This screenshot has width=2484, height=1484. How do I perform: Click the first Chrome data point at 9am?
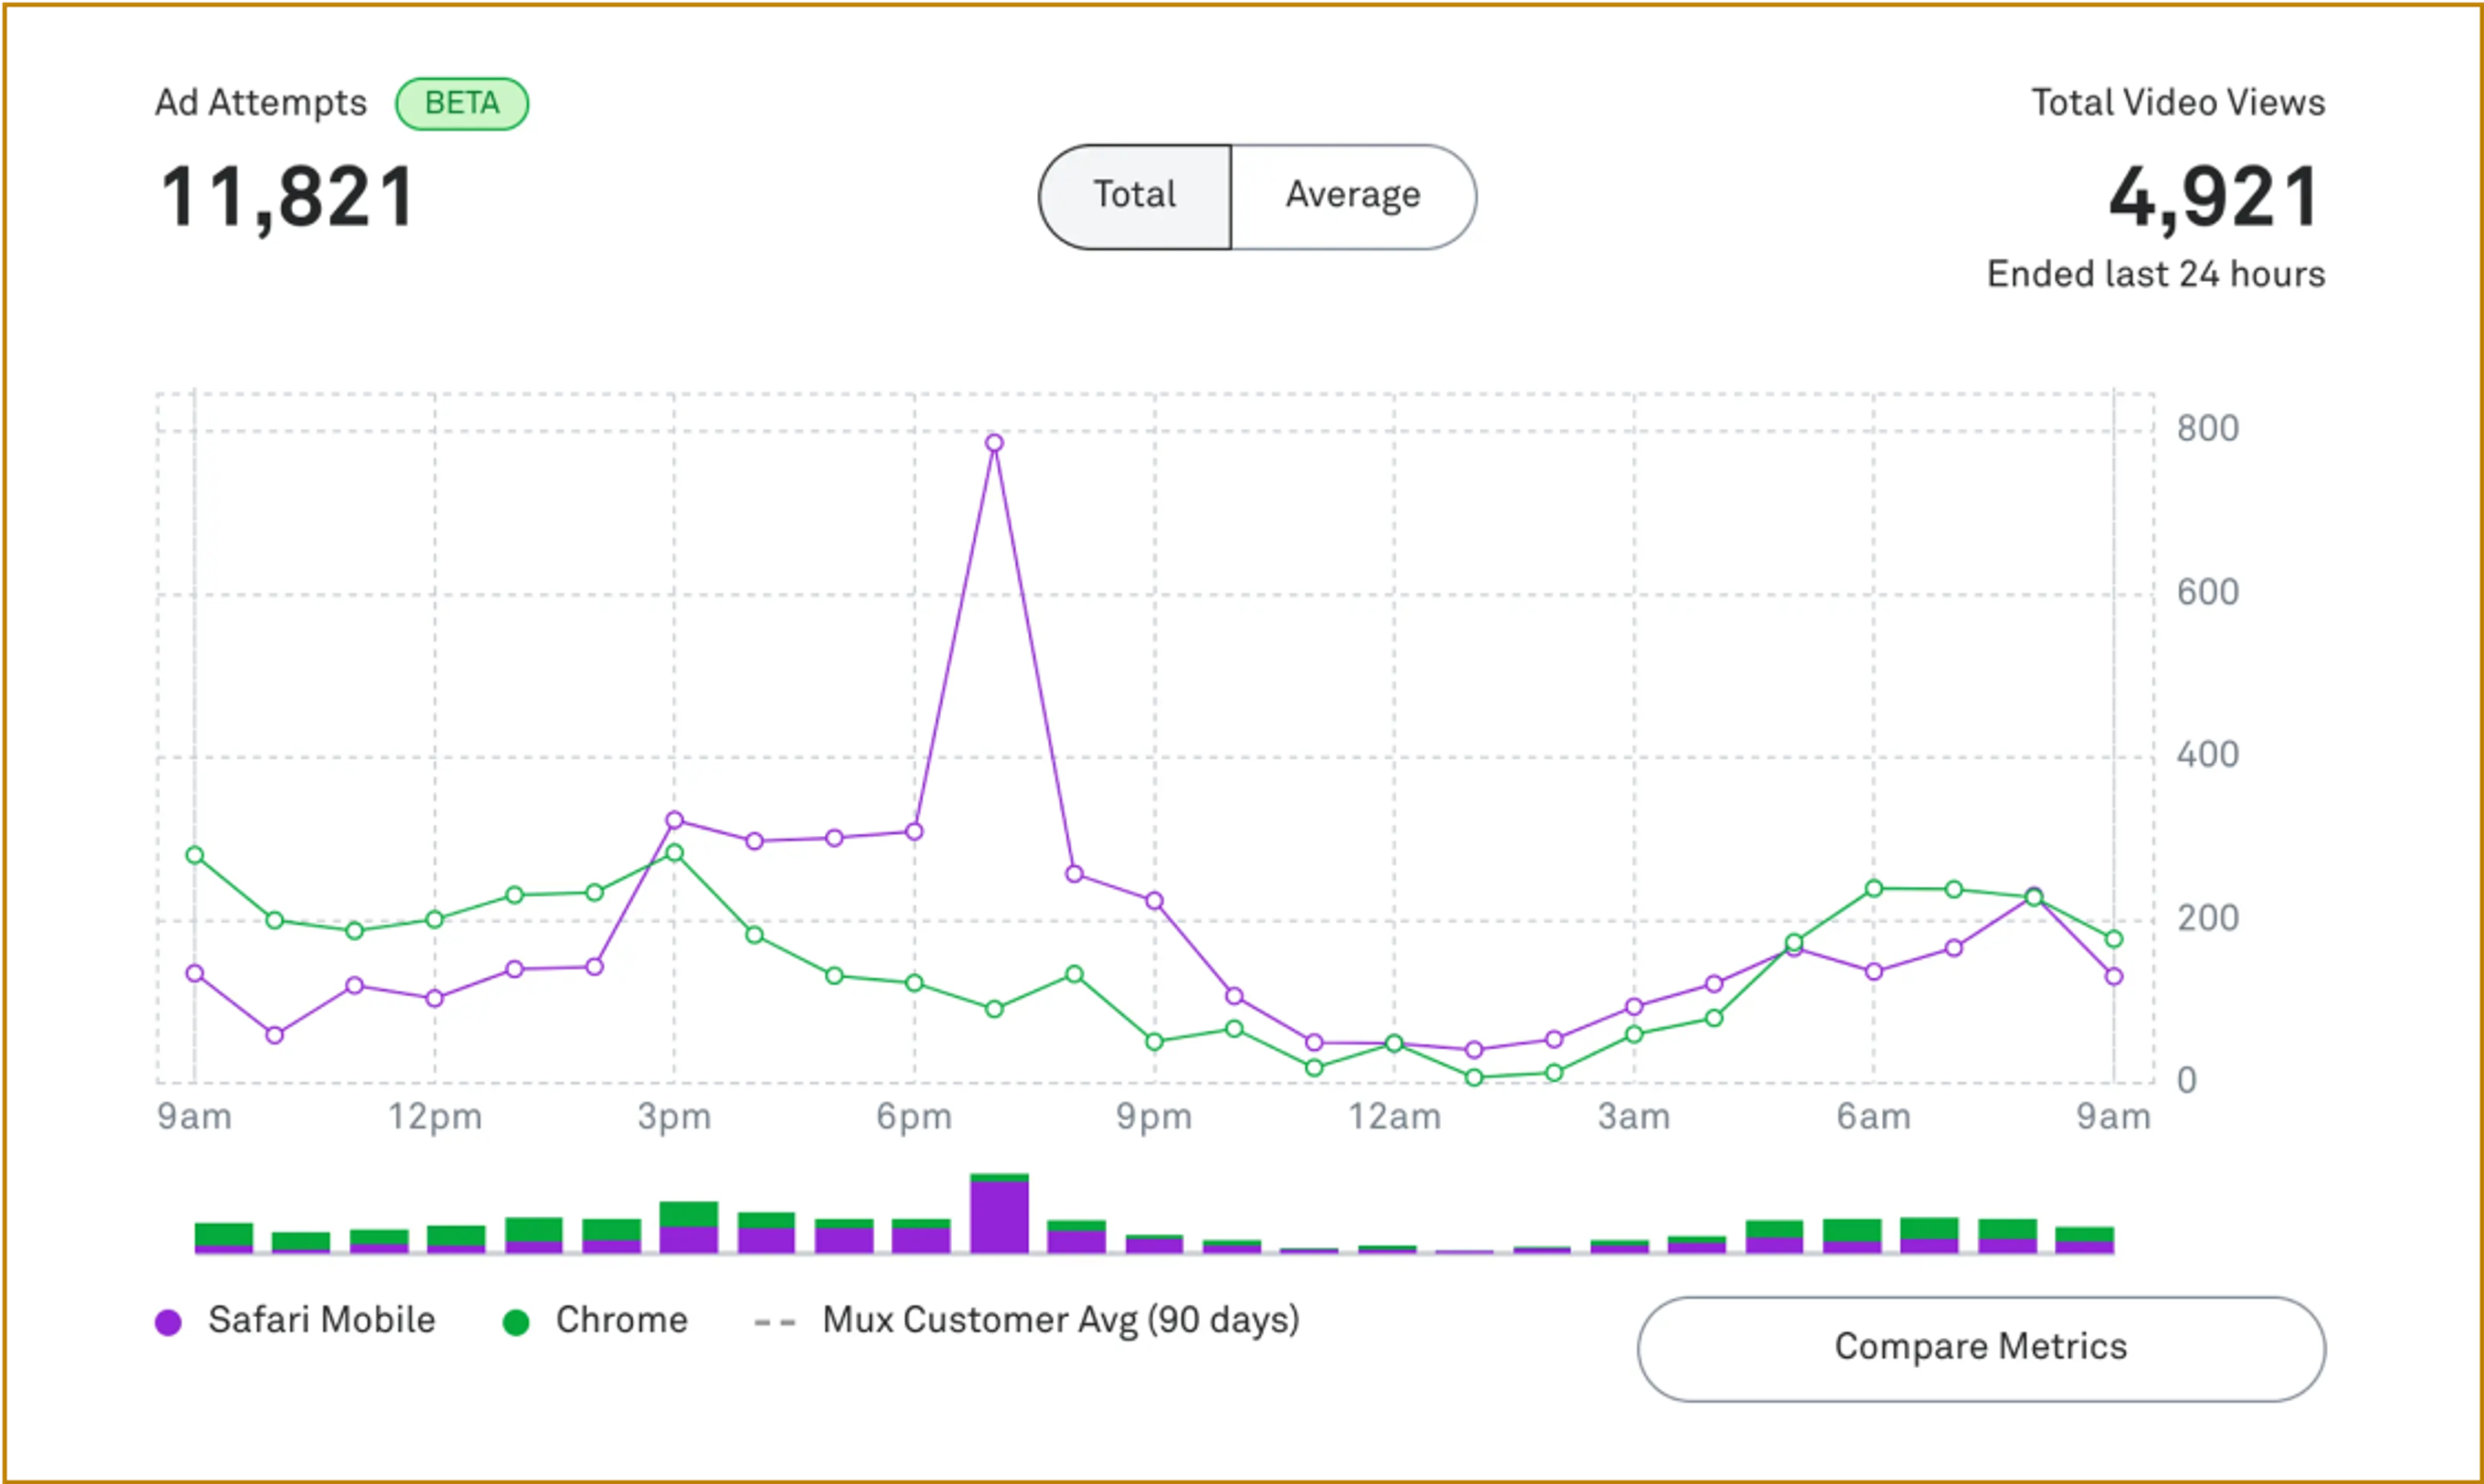pyautogui.click(x=195, y=855)
